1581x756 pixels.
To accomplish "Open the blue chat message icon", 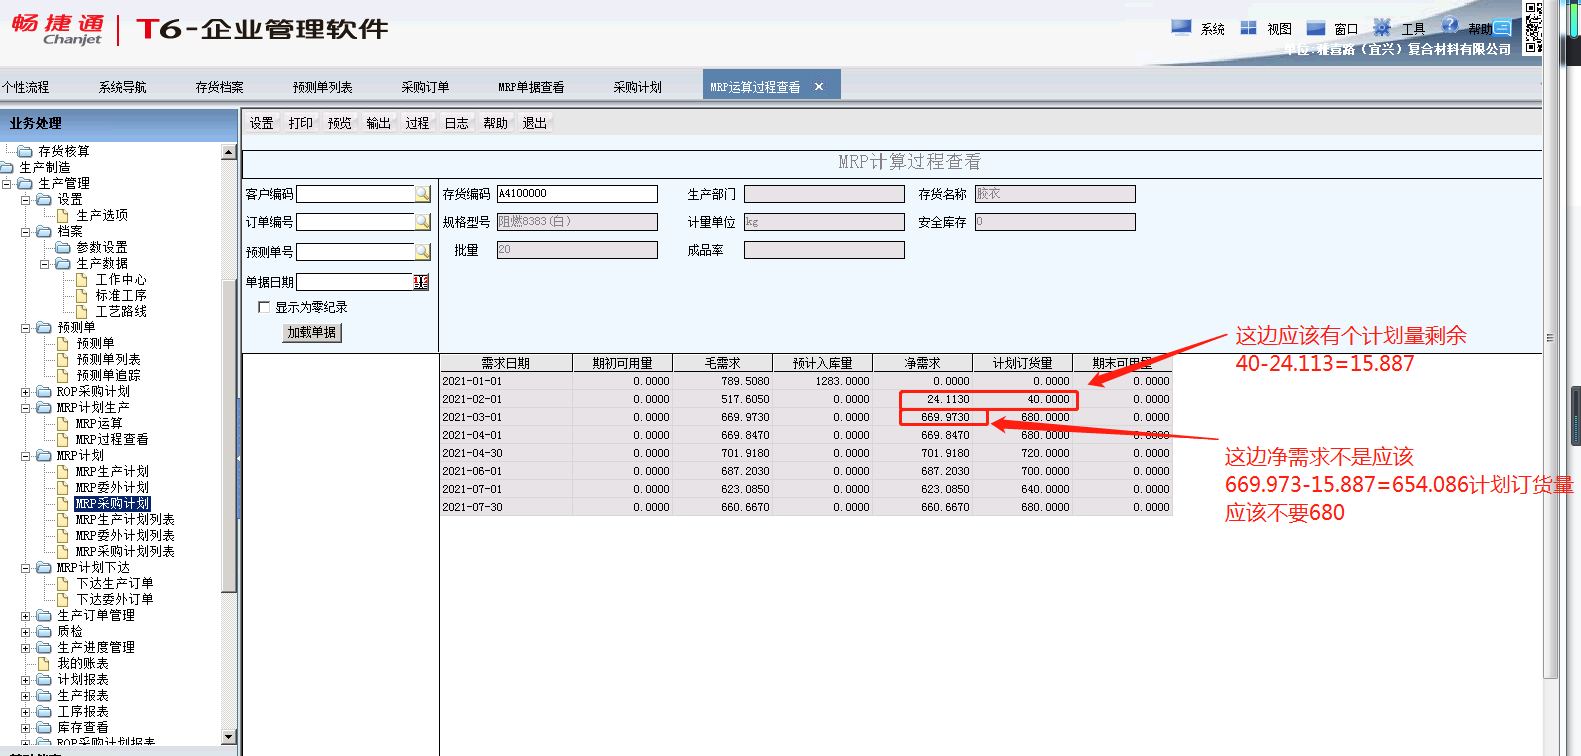I will (x=1502, y=29).
